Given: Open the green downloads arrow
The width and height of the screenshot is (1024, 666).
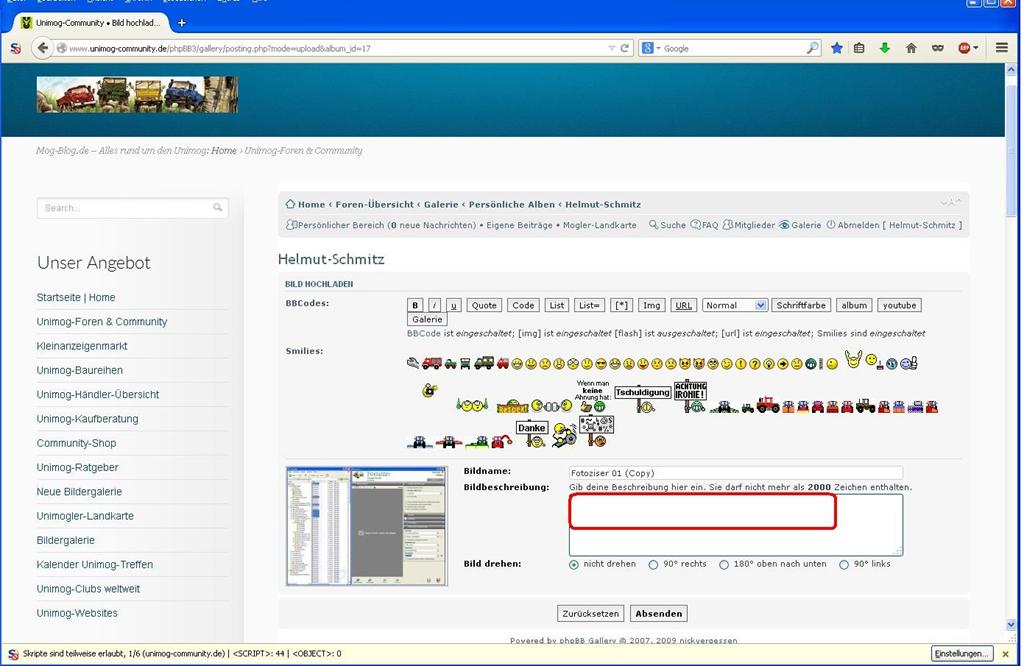Looking at the screenshot, I should click(884, 48).
